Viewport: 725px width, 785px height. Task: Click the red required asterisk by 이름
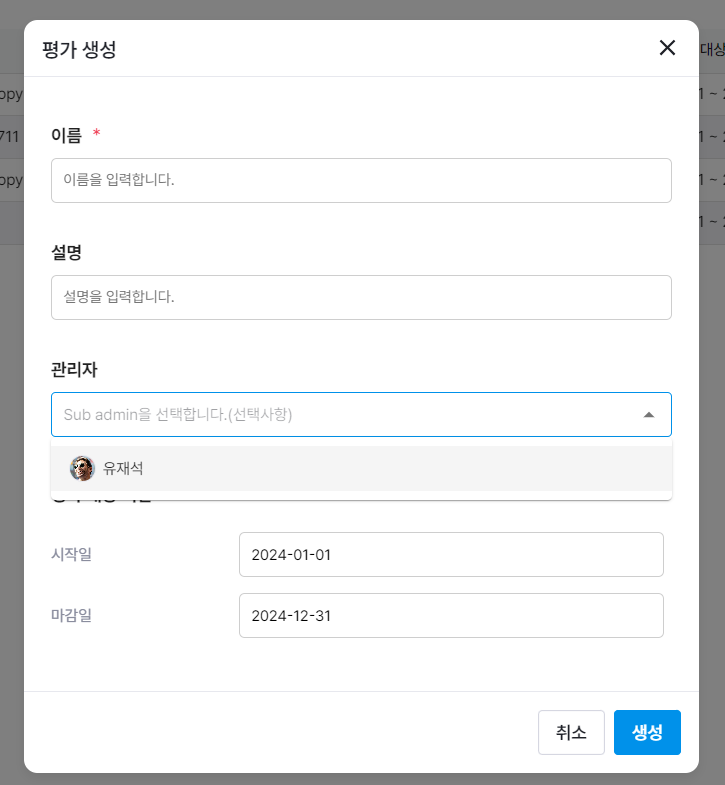click(97, 134)
